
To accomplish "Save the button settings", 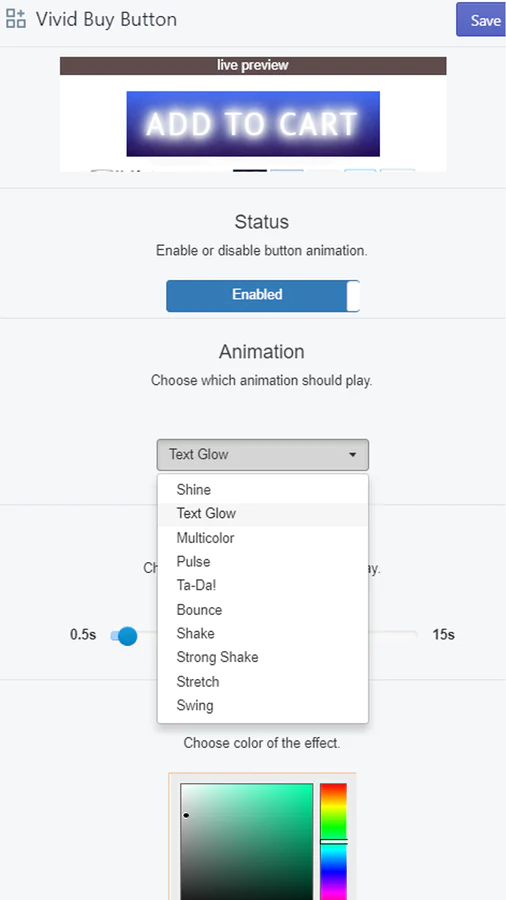I will [x=482, y=20].
